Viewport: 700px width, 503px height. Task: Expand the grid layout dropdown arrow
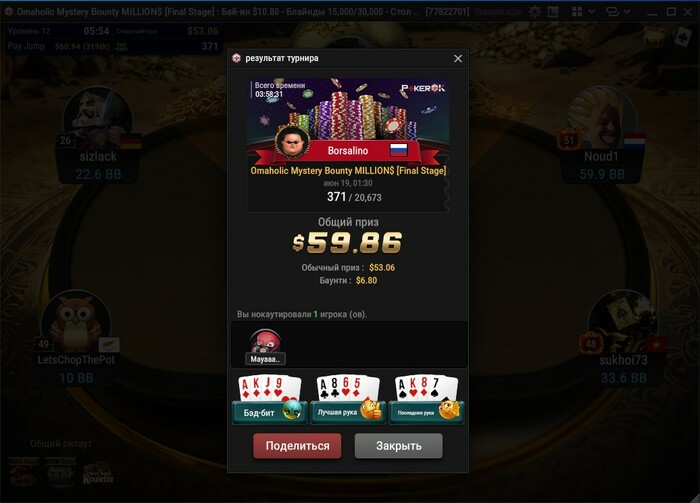592,12
